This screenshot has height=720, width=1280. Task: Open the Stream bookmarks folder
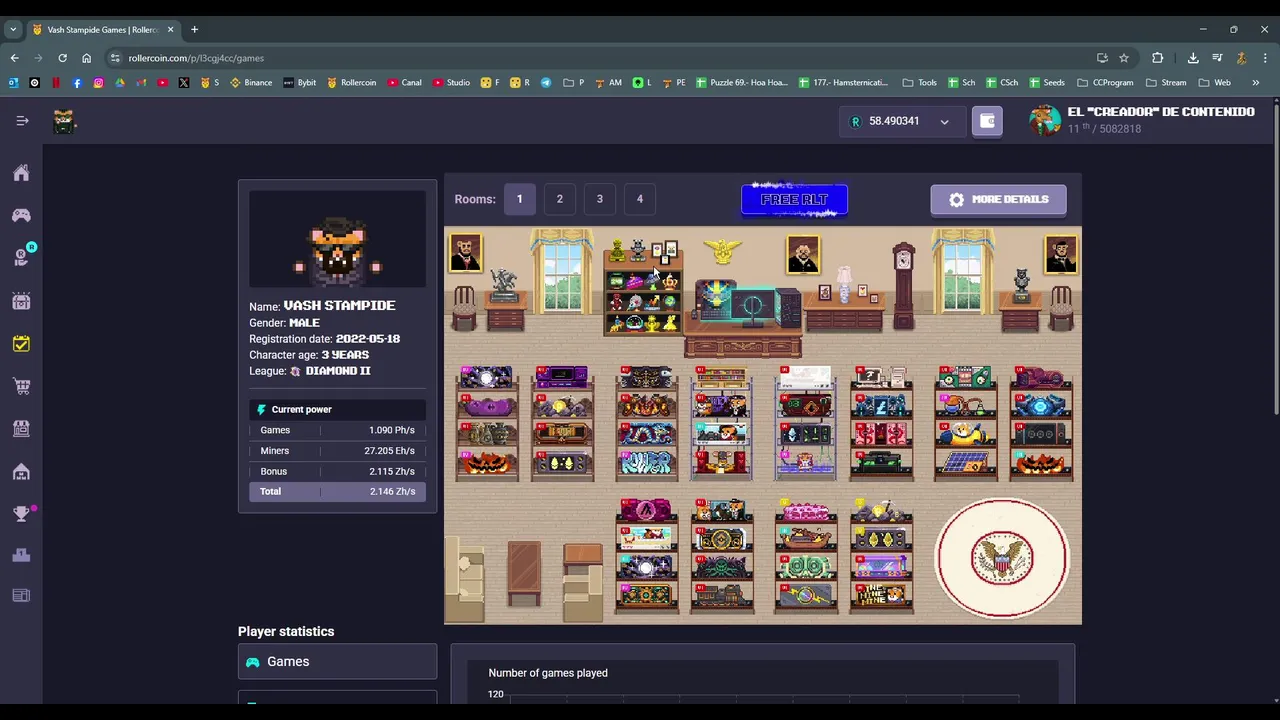1166,83
